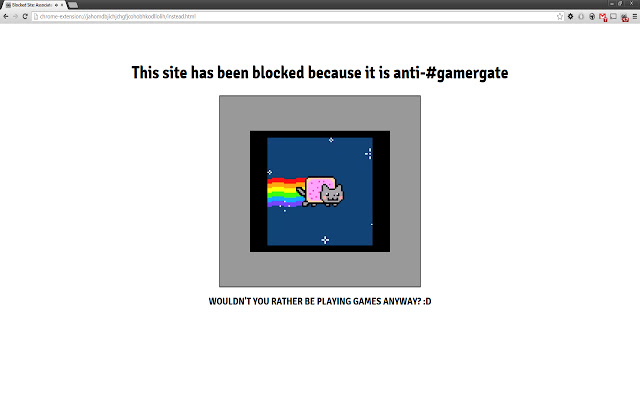Close the Blocked Site tab

coord(62,5)
